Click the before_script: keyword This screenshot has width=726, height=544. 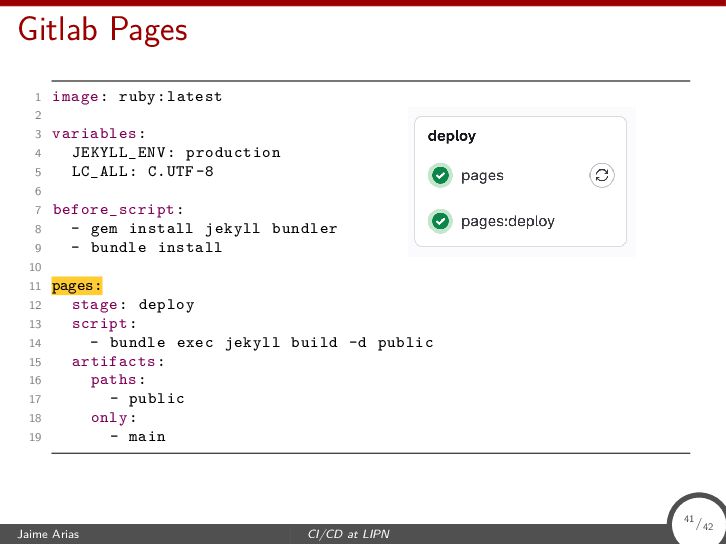pos(118,210)
